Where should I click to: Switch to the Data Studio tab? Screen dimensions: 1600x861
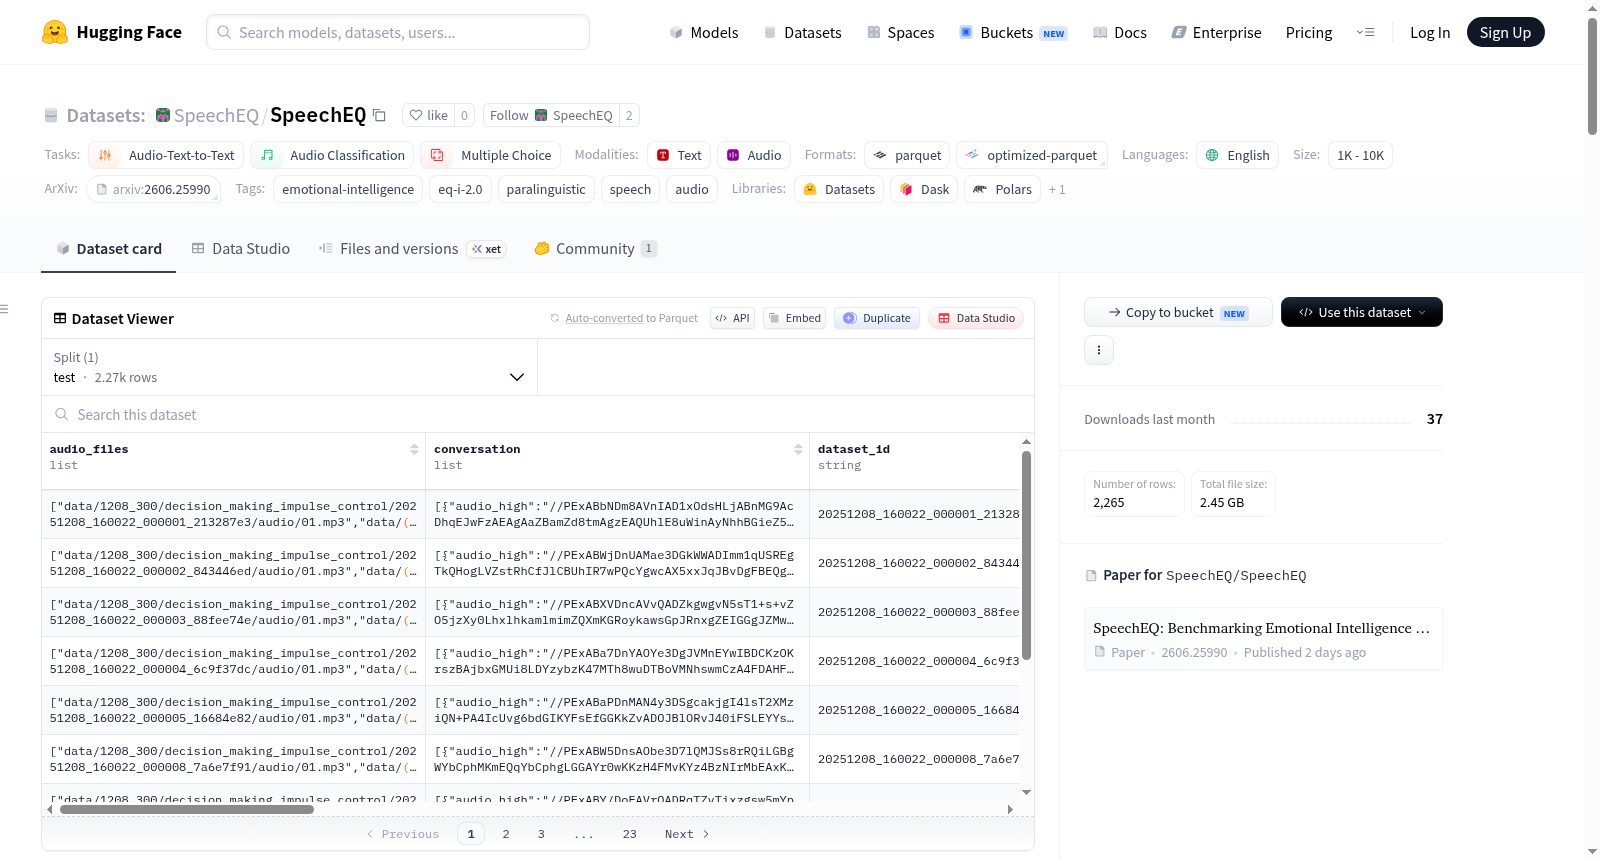tap(241, 249)
